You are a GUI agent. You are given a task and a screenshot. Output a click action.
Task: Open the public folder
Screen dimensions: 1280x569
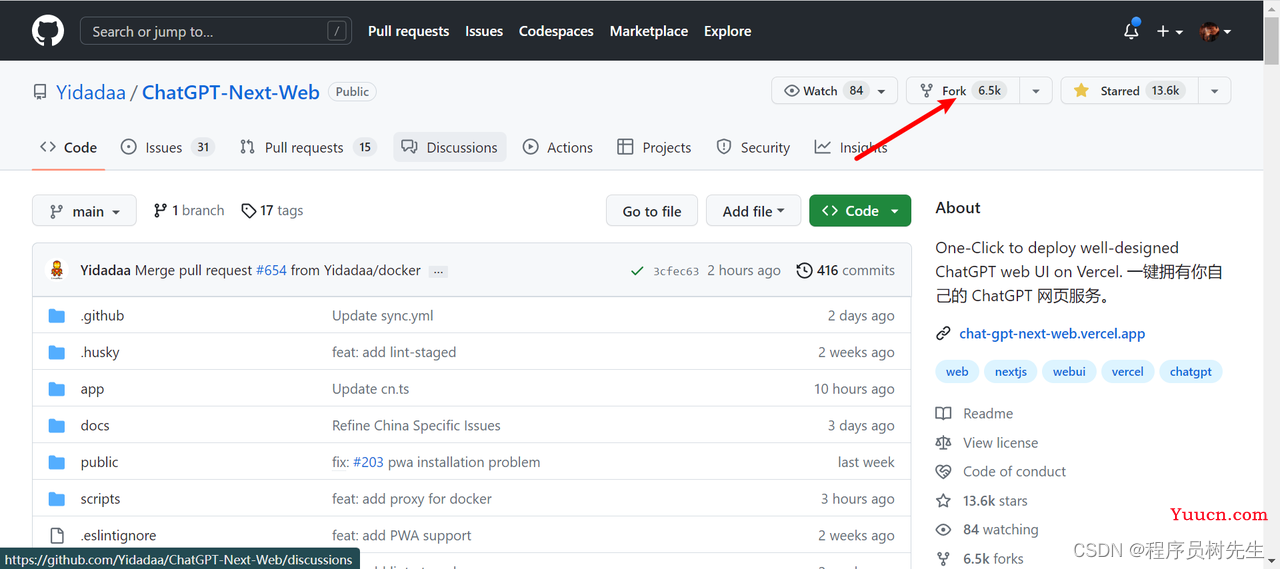pyautogui.click(x=99, y=462)
